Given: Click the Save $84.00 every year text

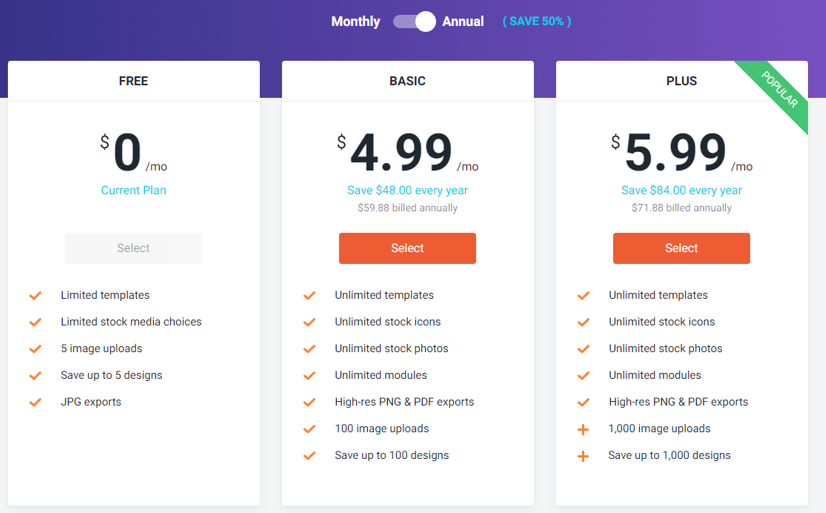Looking at the screenshot, I should (681, 190).
